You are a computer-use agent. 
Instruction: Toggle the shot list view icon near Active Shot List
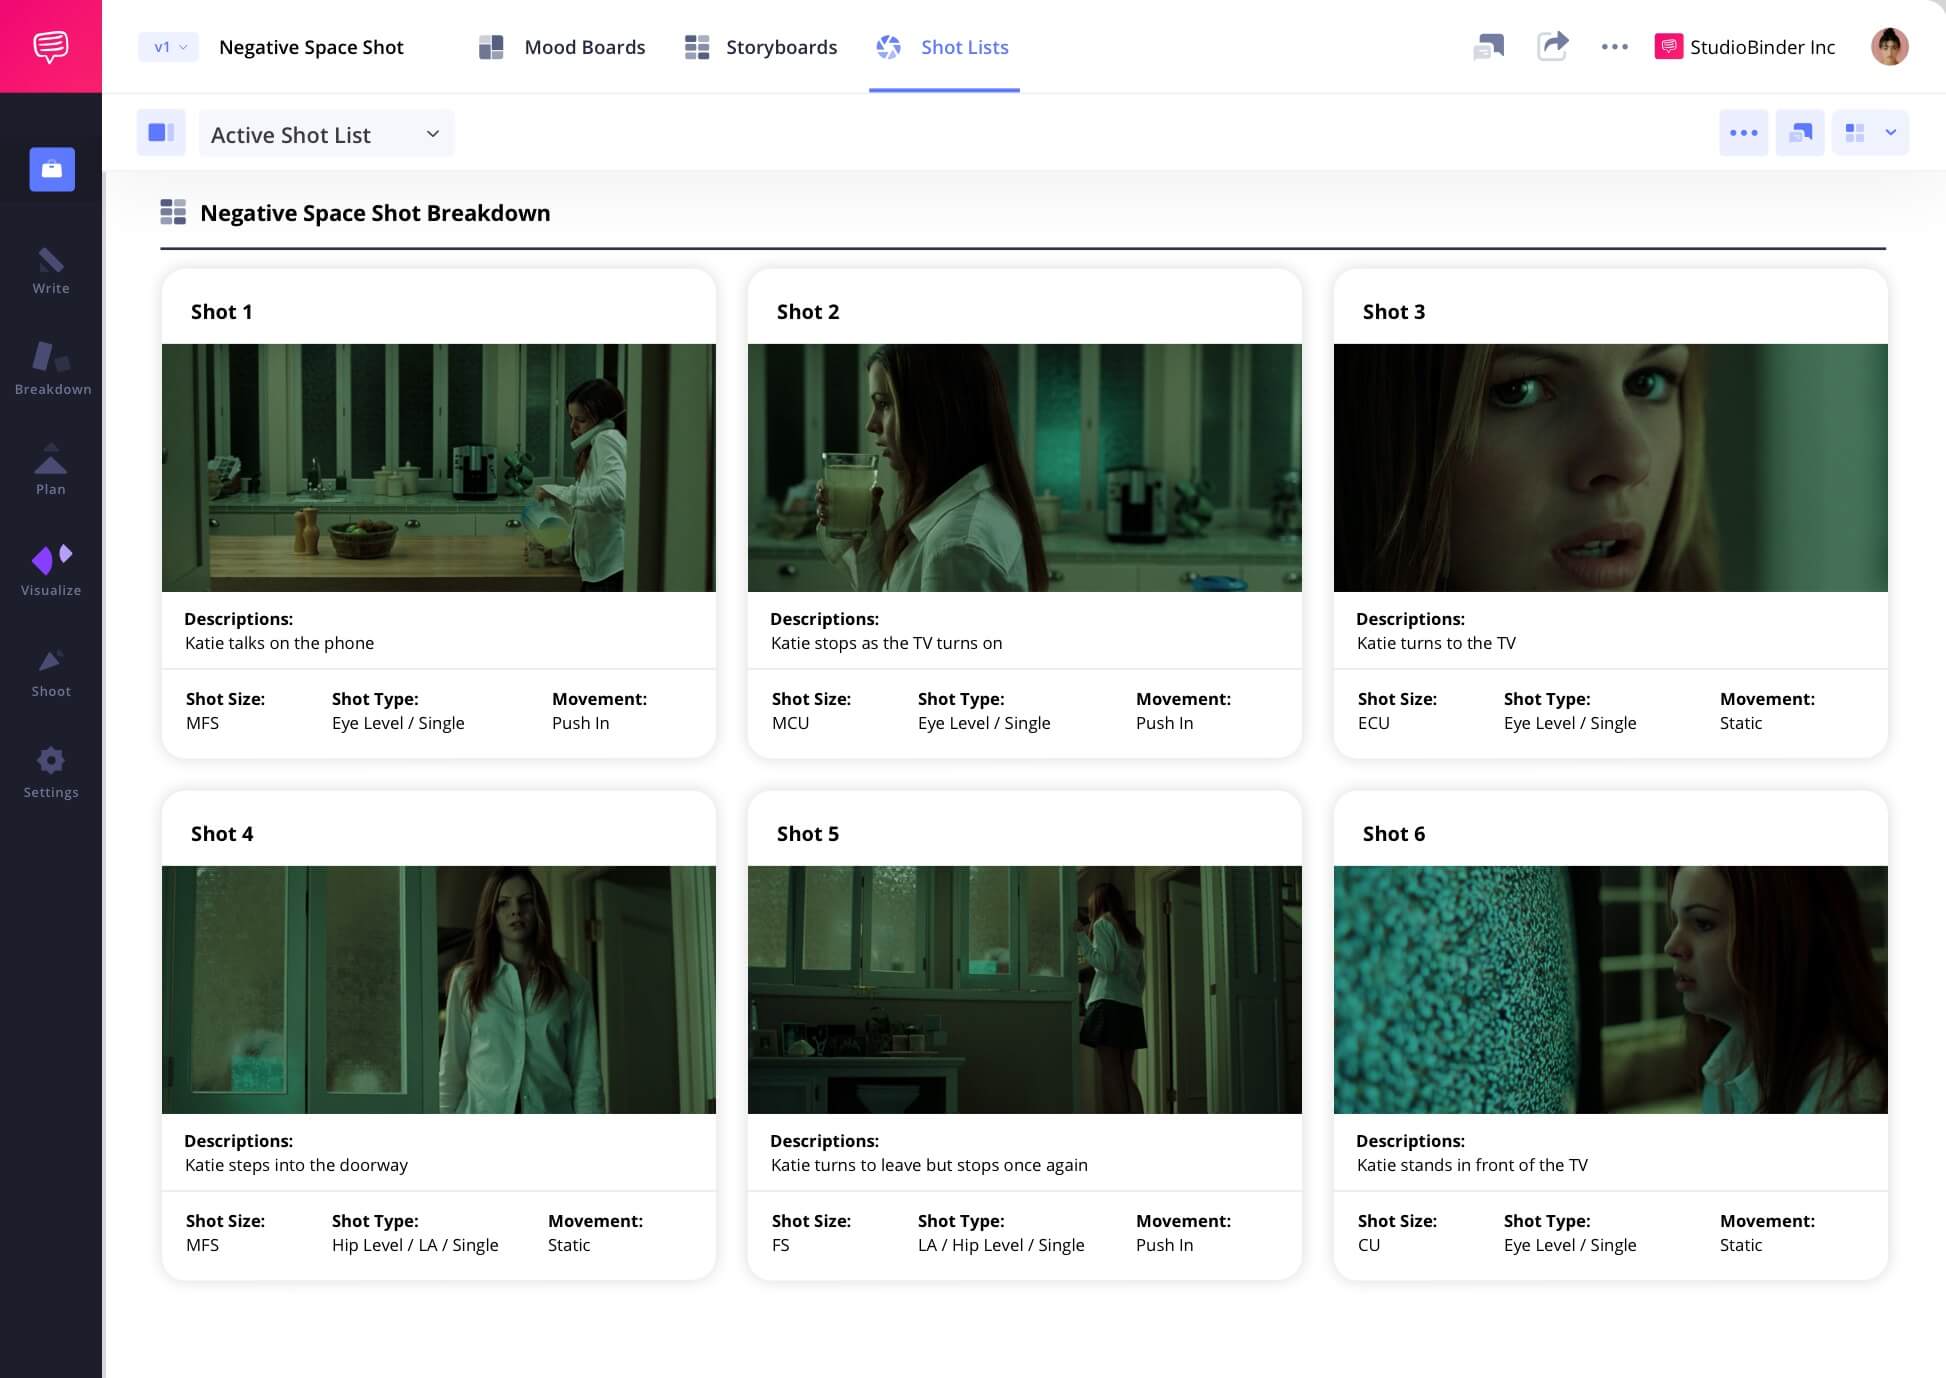(x=161, y=132)
